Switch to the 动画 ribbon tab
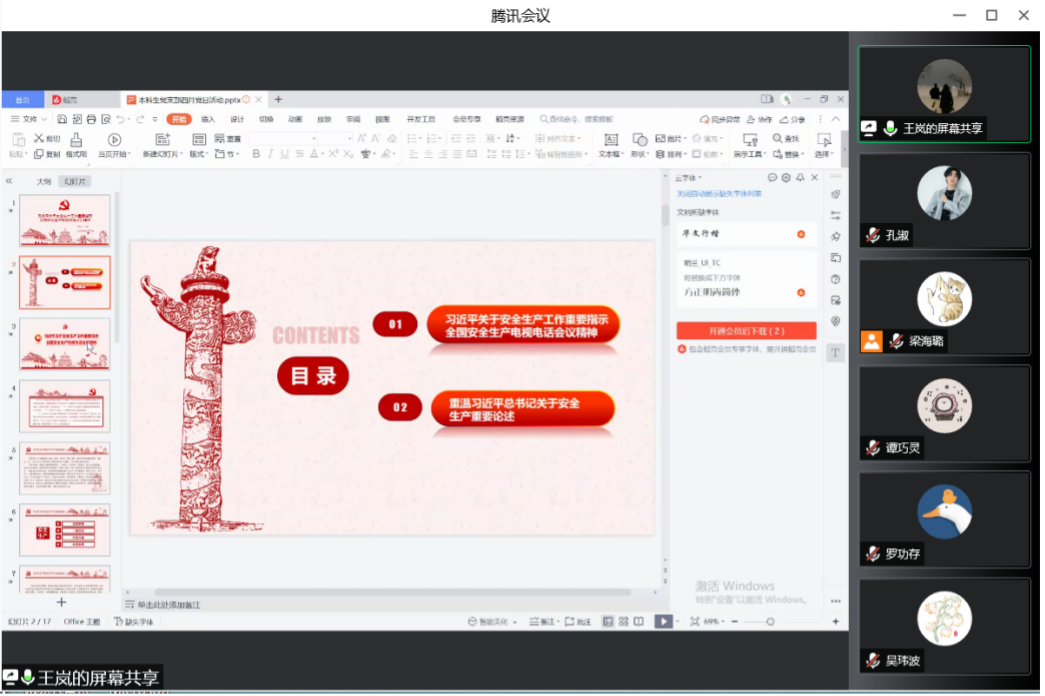The height and width of the screenshot is (696, 1045). [295, 119]
